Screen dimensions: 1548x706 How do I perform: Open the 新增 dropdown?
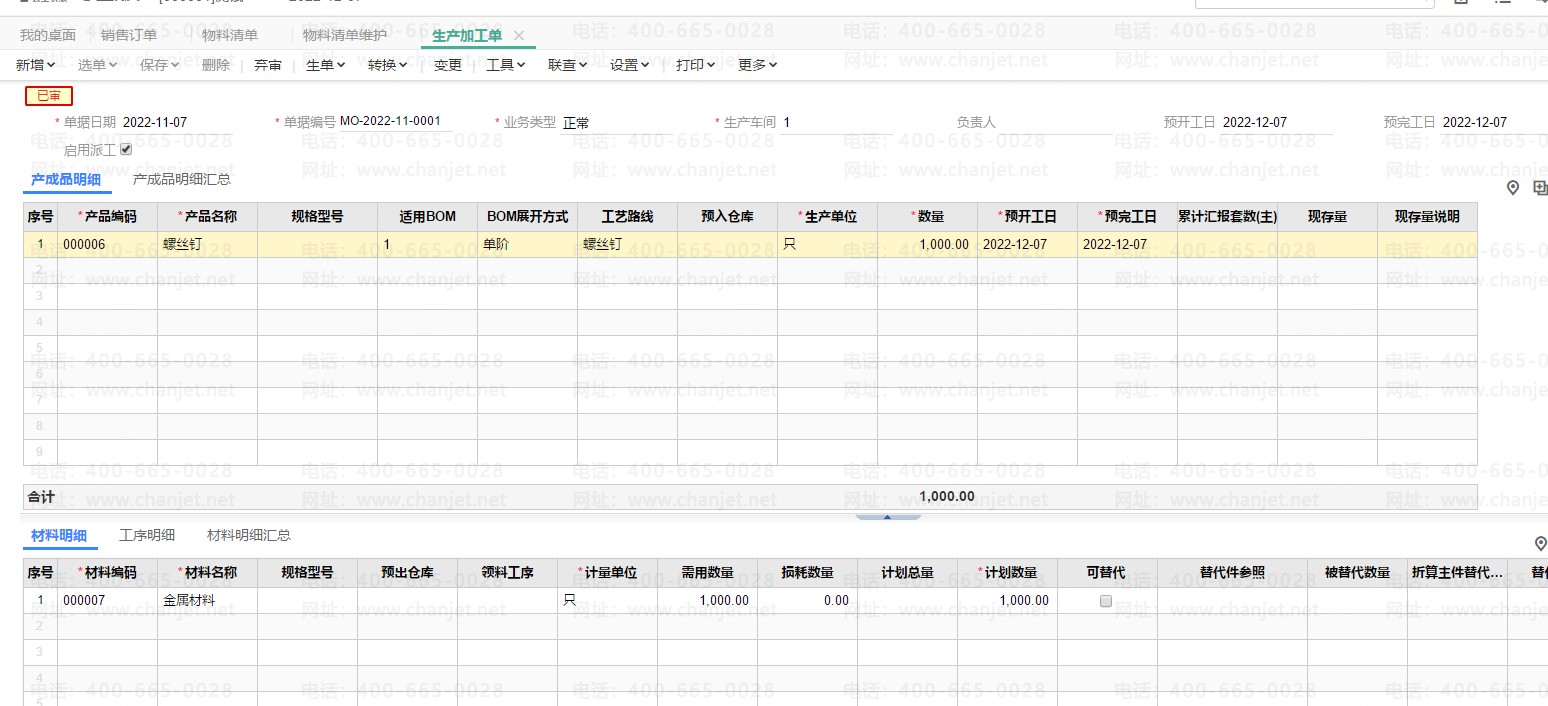[36, 65]
